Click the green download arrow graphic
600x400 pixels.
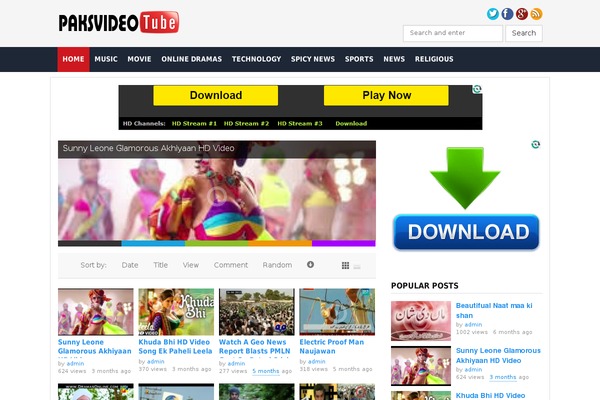[465, 178]
